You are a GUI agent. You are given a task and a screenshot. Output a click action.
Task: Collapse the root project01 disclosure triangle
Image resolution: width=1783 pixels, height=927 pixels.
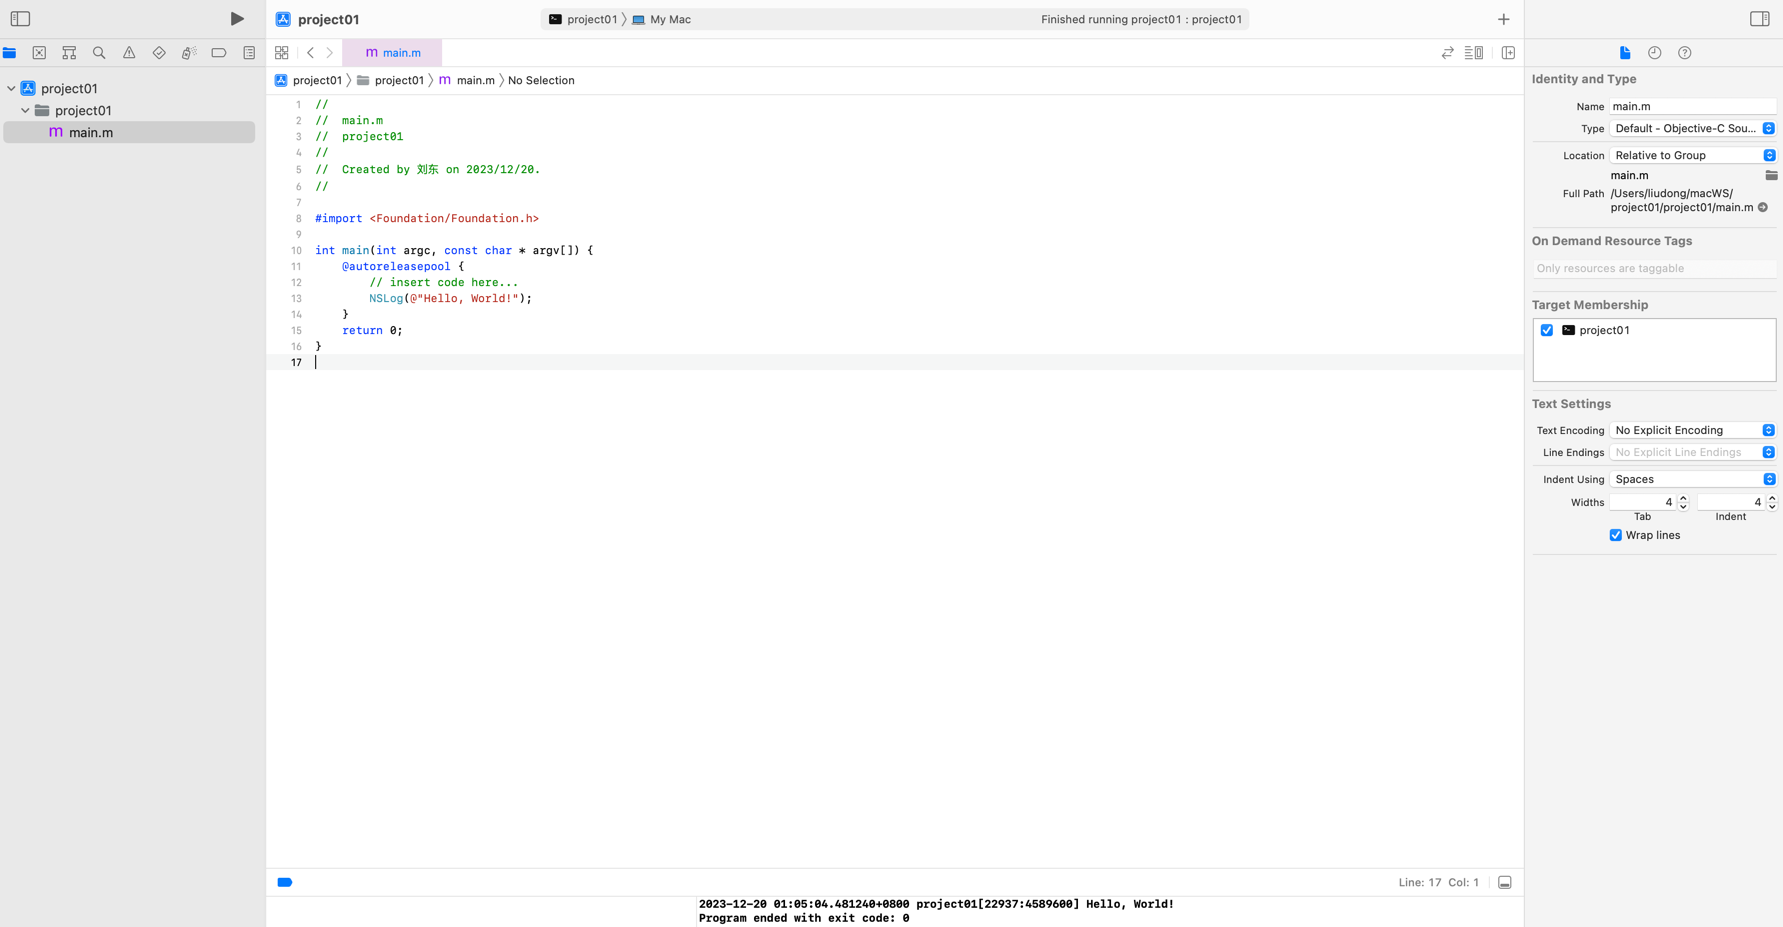tap(11, 89)
